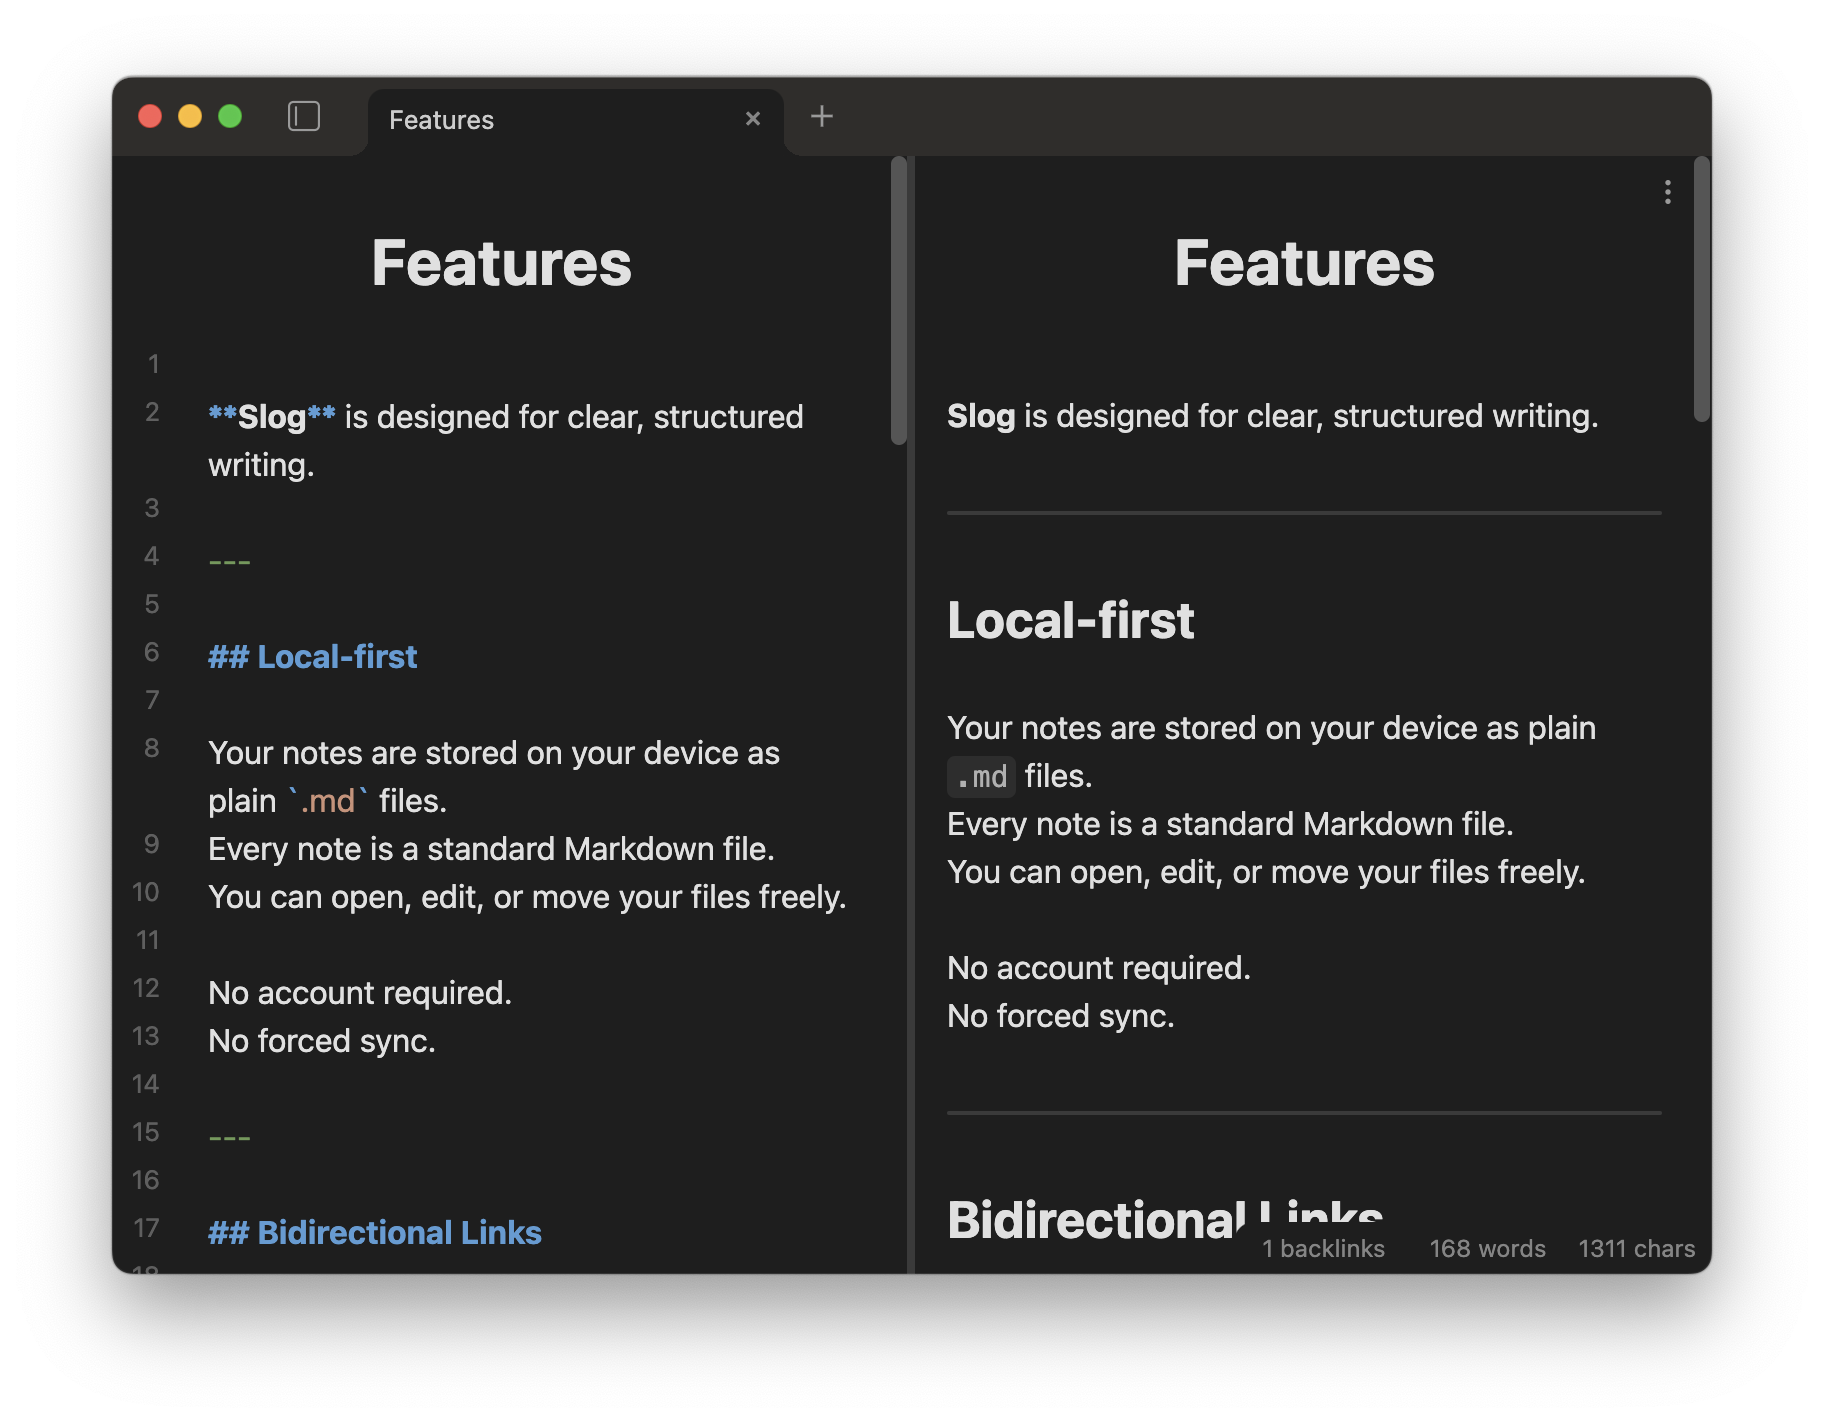This screenshot has width=1824, height=1422.
Task: Click the editor pane scrollbar thumb
Action: pos(898,300)
